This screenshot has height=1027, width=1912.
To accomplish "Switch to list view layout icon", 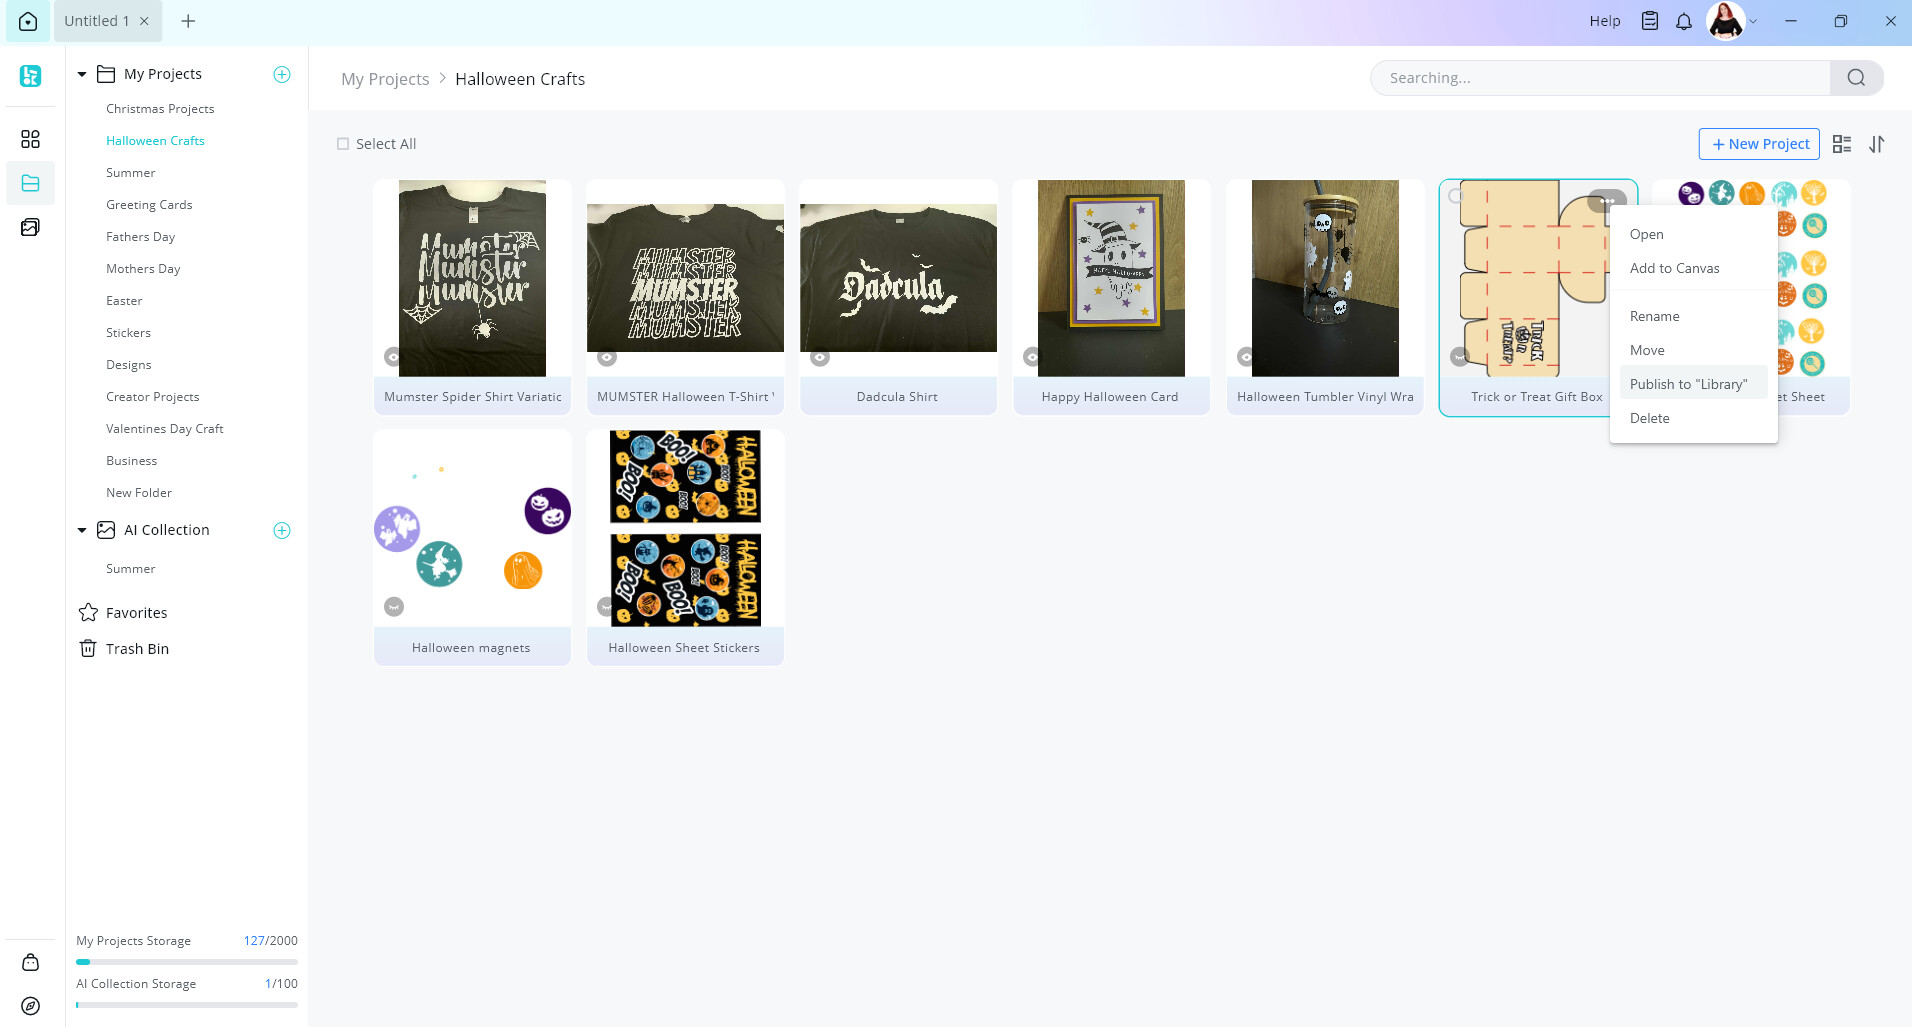I will coord(1842,144).
